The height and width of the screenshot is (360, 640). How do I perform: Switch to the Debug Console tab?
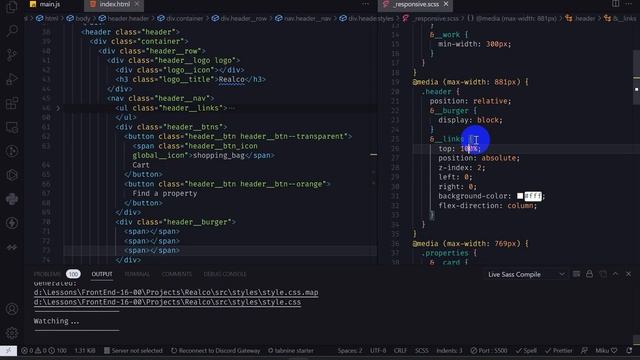pyautogui.click(x=225, y=274)
